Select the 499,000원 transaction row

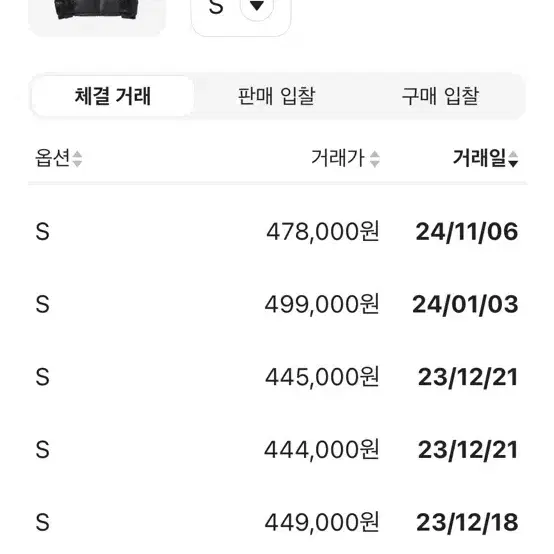click(277, 304)
